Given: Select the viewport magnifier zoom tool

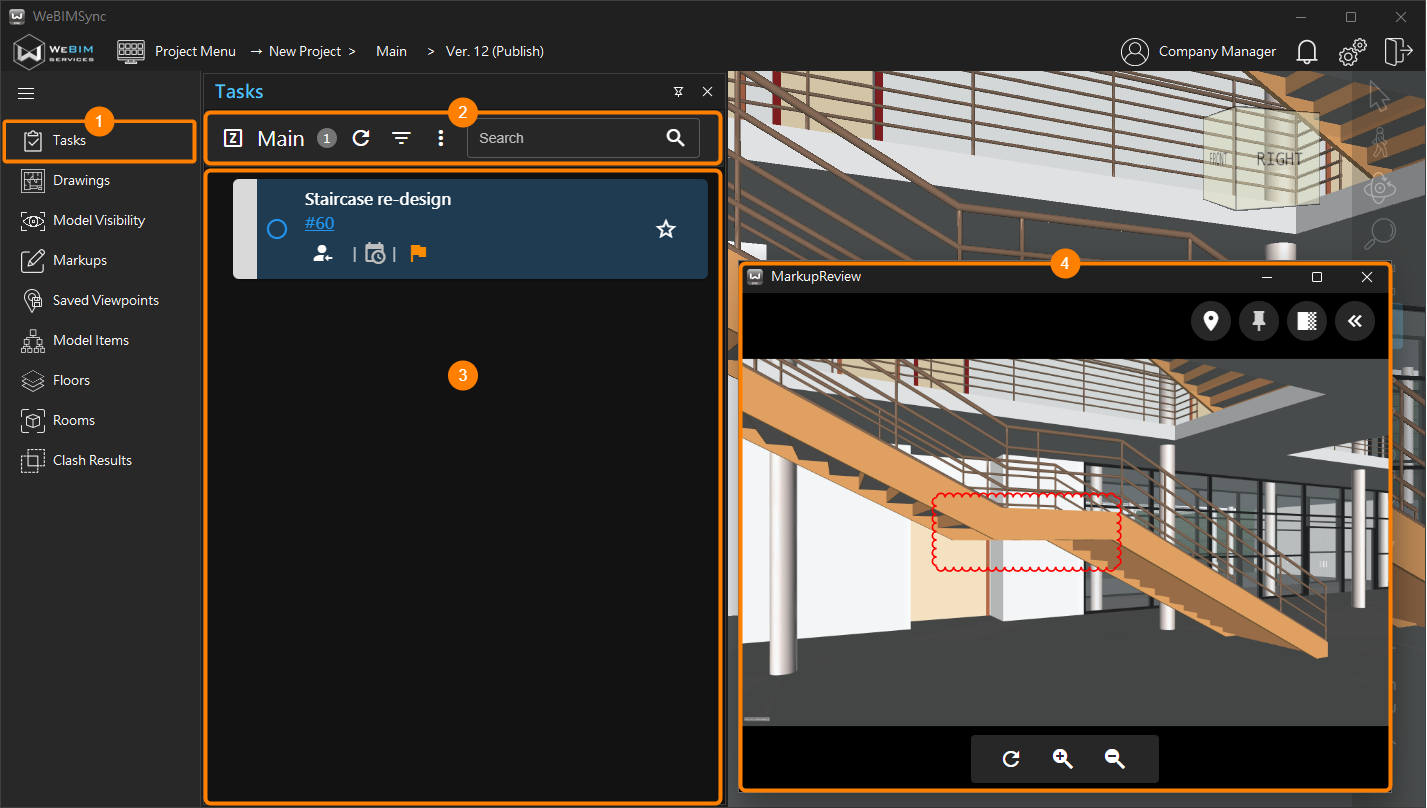Looking at the screenshot, I should tap(1380, 232).
